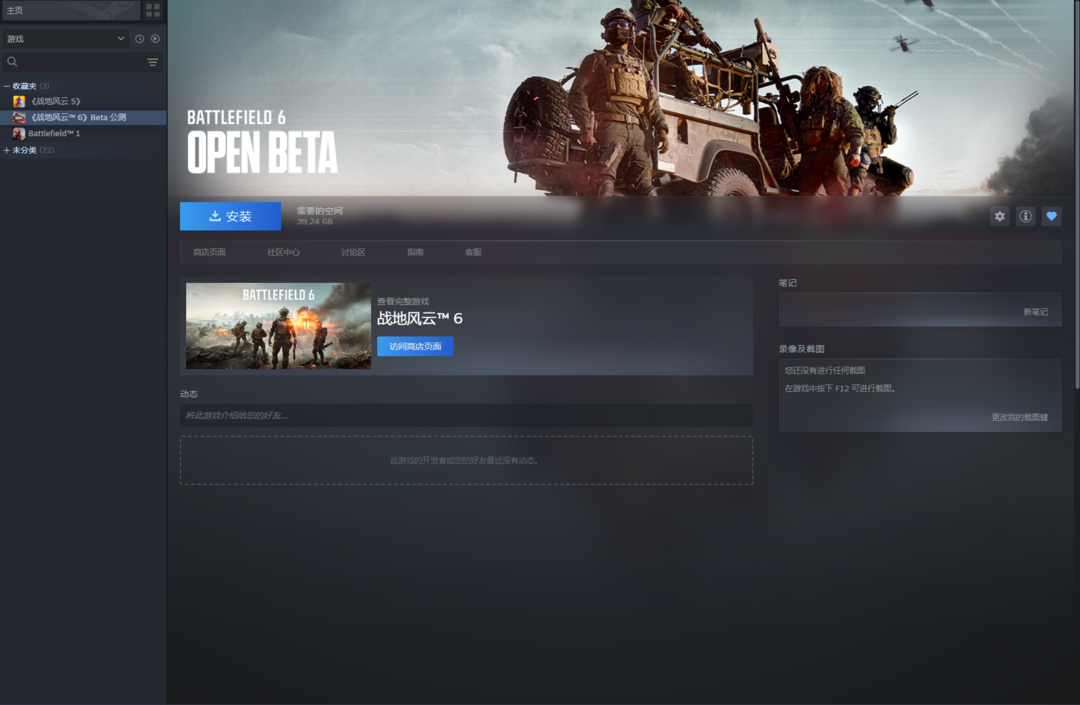
Task: Select the 战地风云 5 game icon in sidebar
Action: coord(19,101)
